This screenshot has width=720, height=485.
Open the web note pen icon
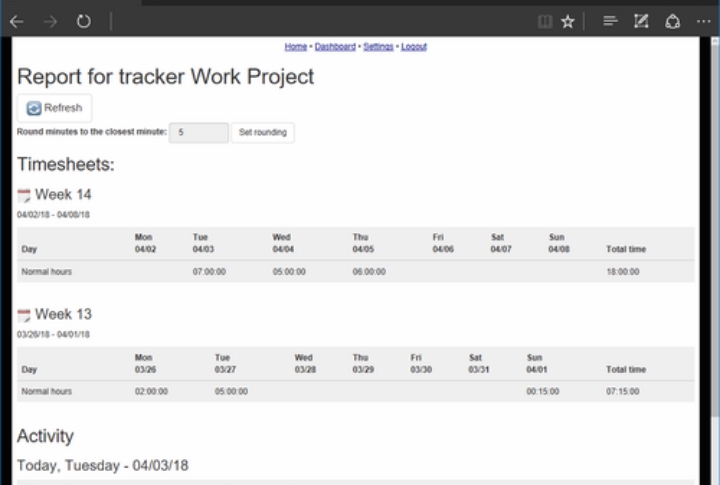(x=641, y=21)
